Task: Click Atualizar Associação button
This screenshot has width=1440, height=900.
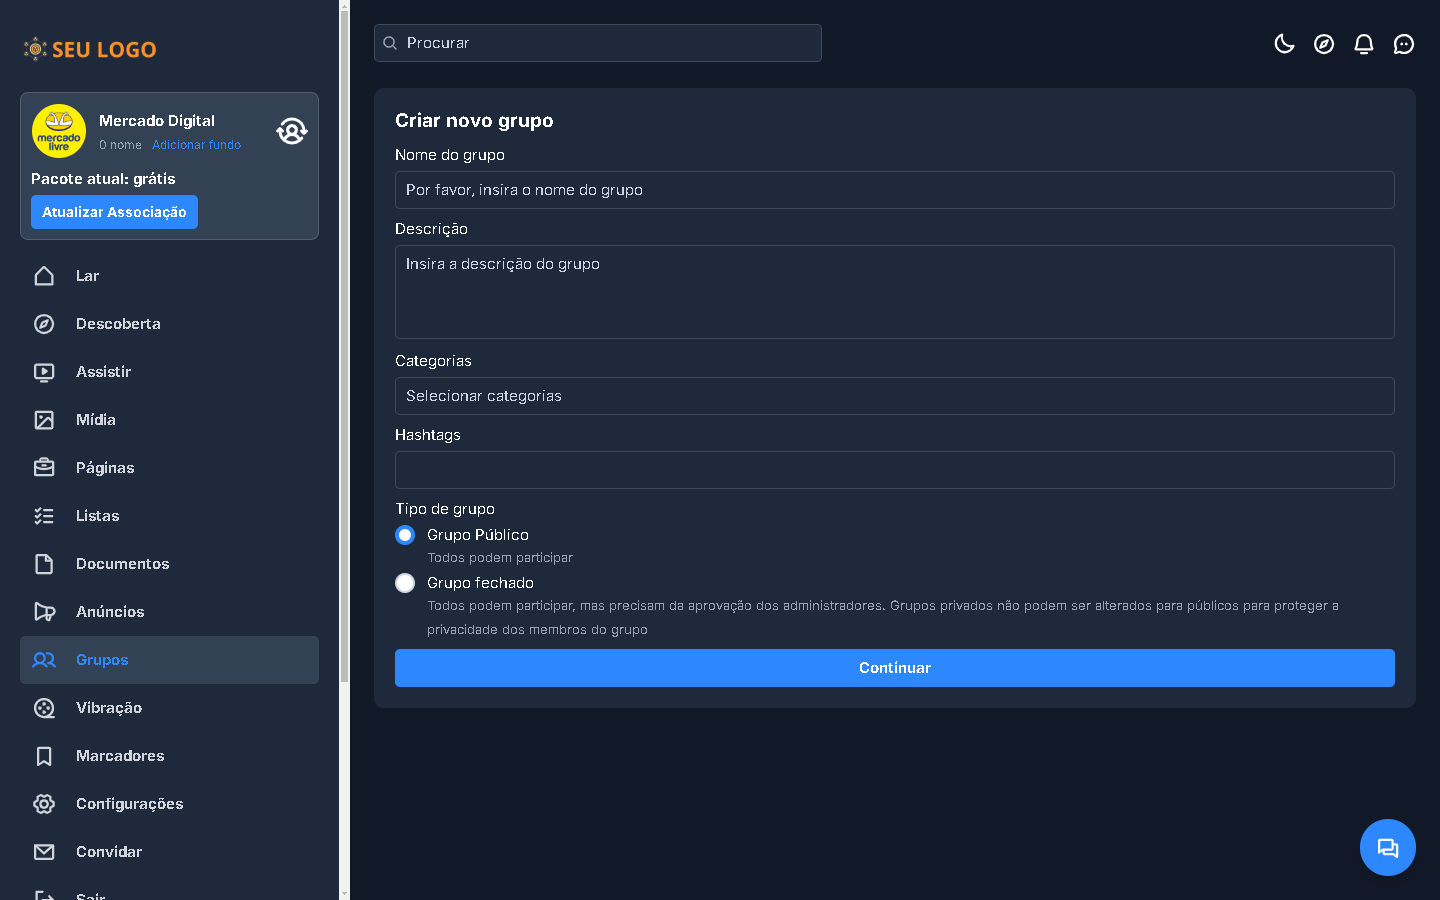Action: coord(114,212)
